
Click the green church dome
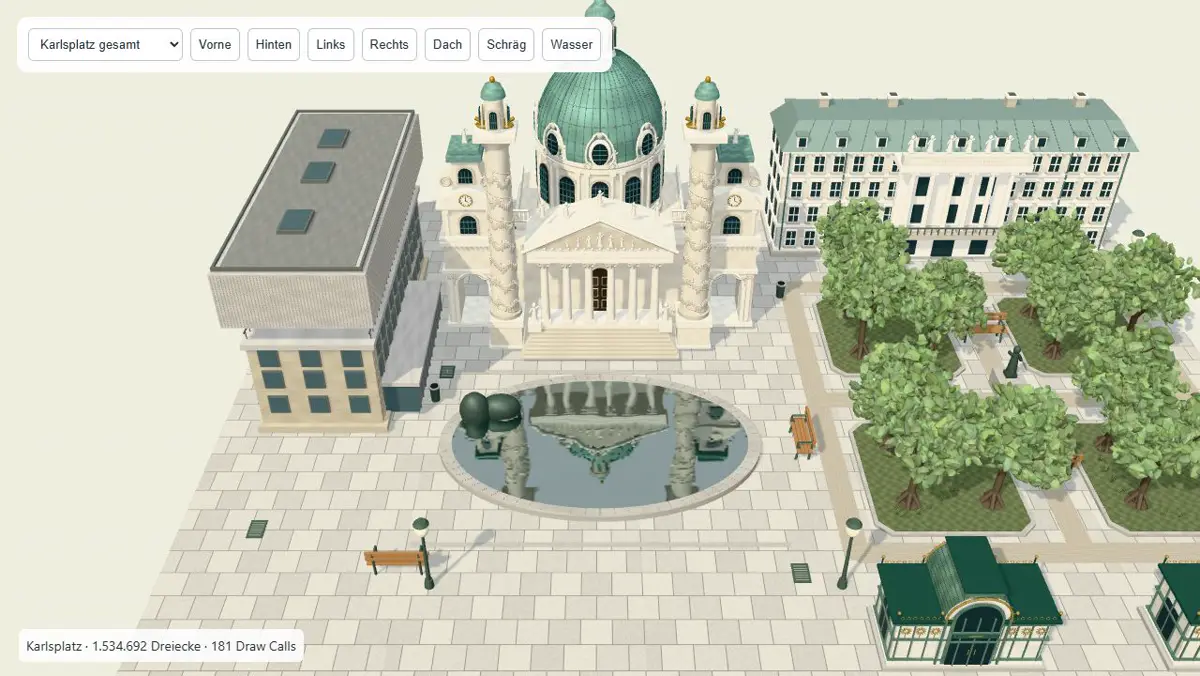[600, 110]
